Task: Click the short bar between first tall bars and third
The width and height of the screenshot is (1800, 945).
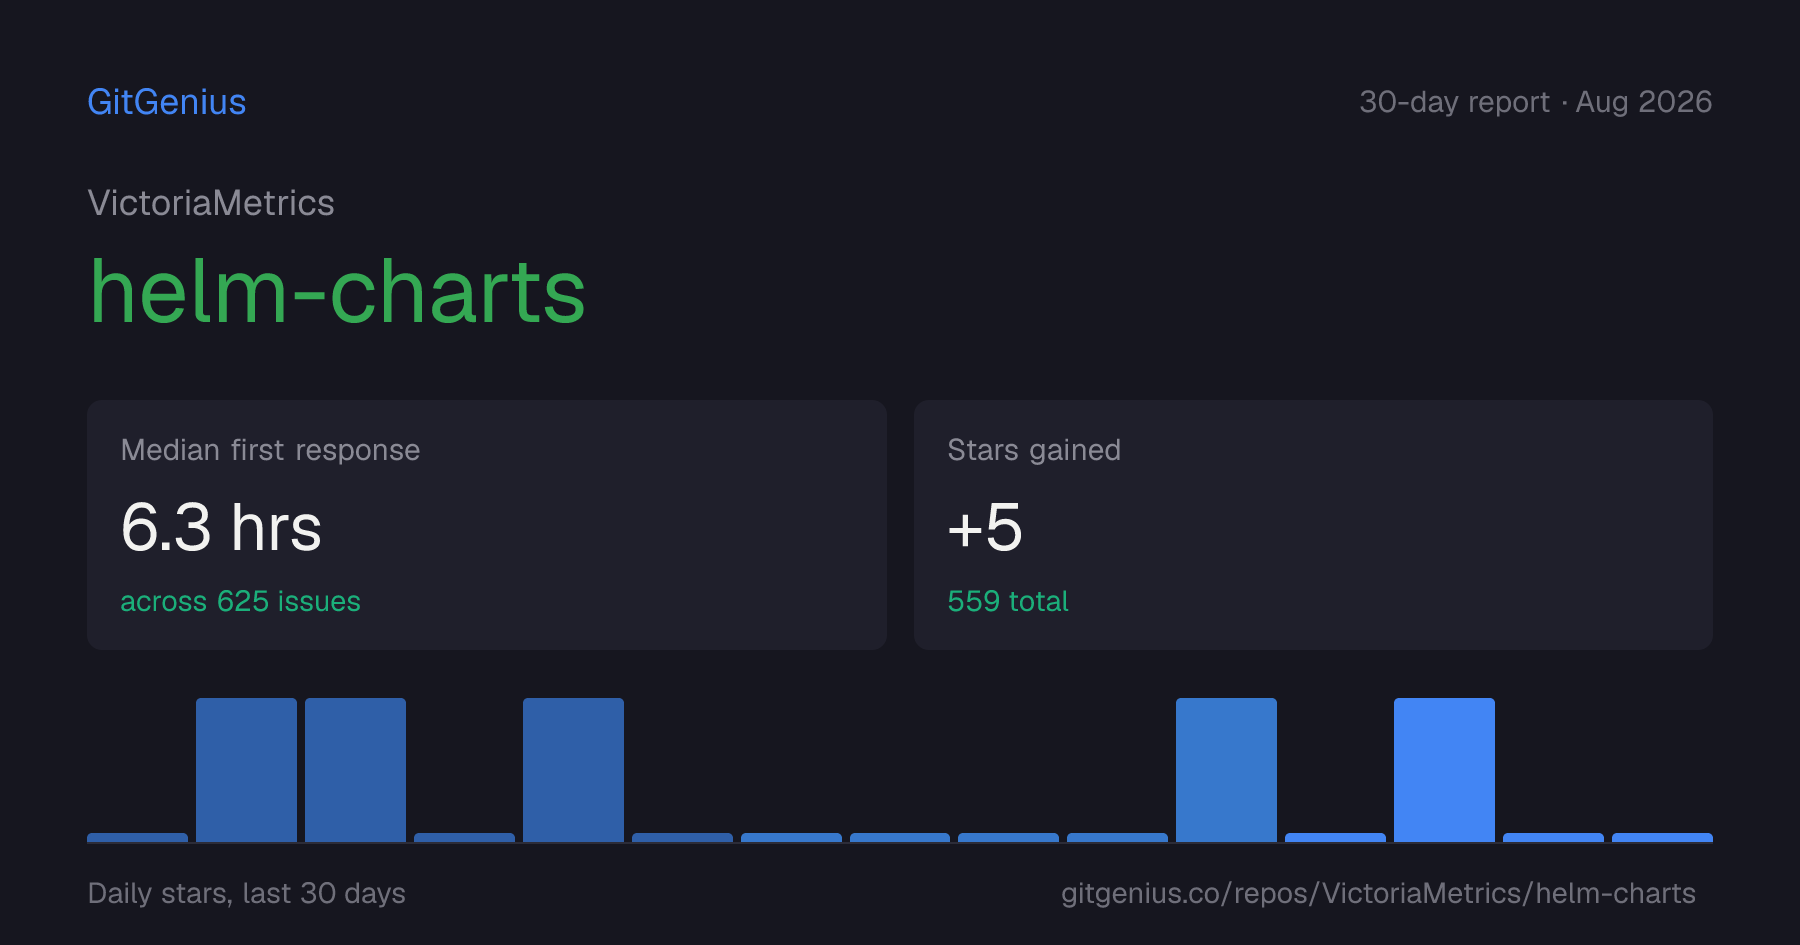Action: (464, 838)
